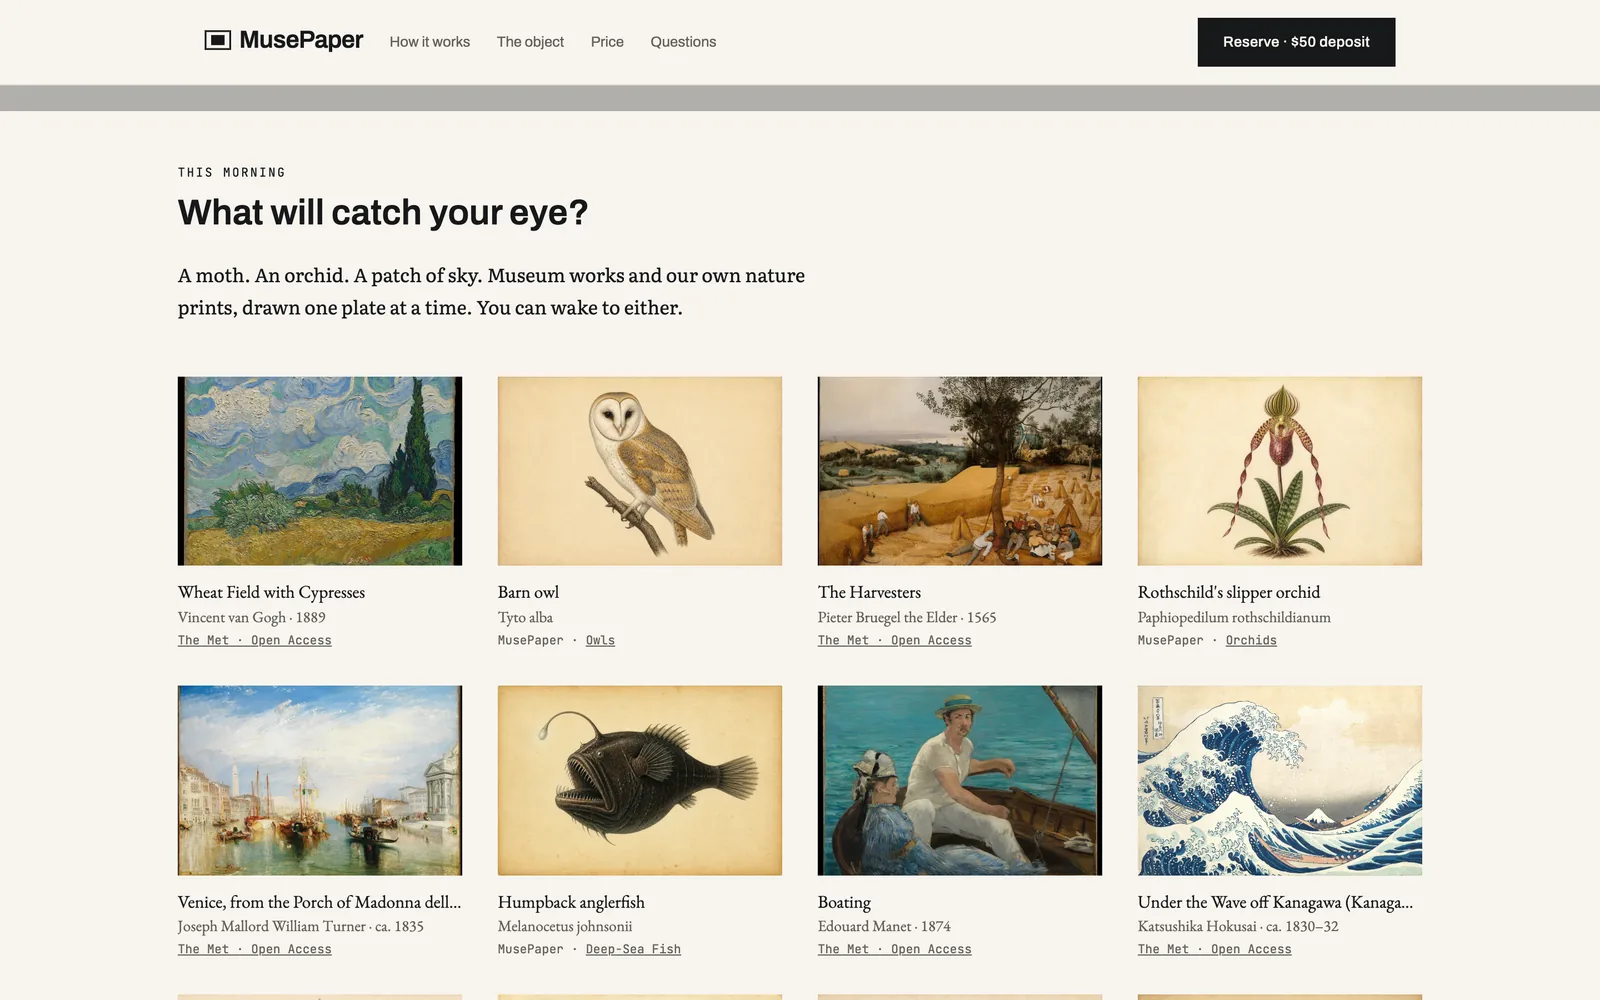Follow Met Open Access link under Venice
Screen dimensions: 1600x1000
(255, 949)
